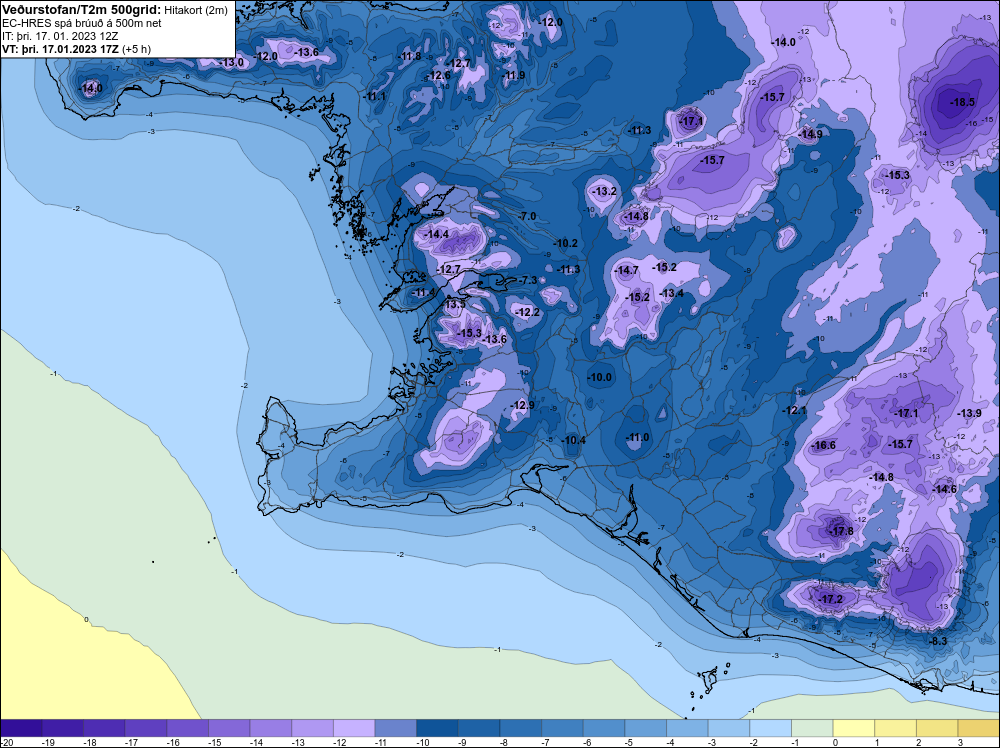Click the -14 value on the color scale
1000x748 pixels.
pos(254,742)
